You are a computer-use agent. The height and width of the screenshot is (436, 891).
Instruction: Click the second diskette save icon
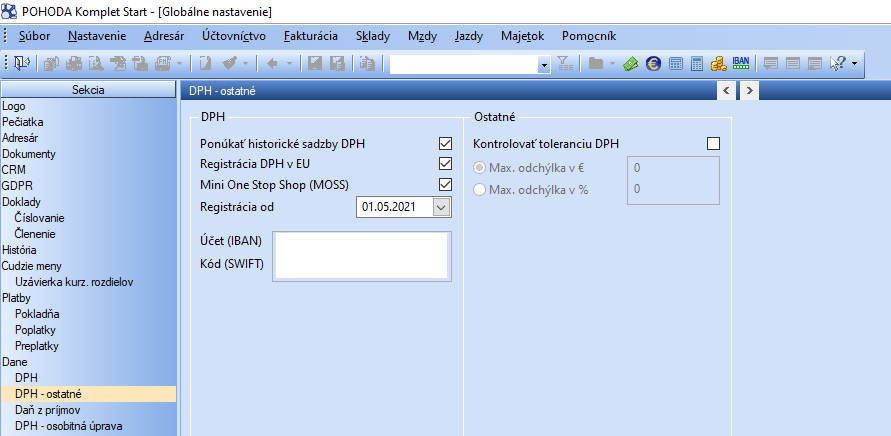336,64
